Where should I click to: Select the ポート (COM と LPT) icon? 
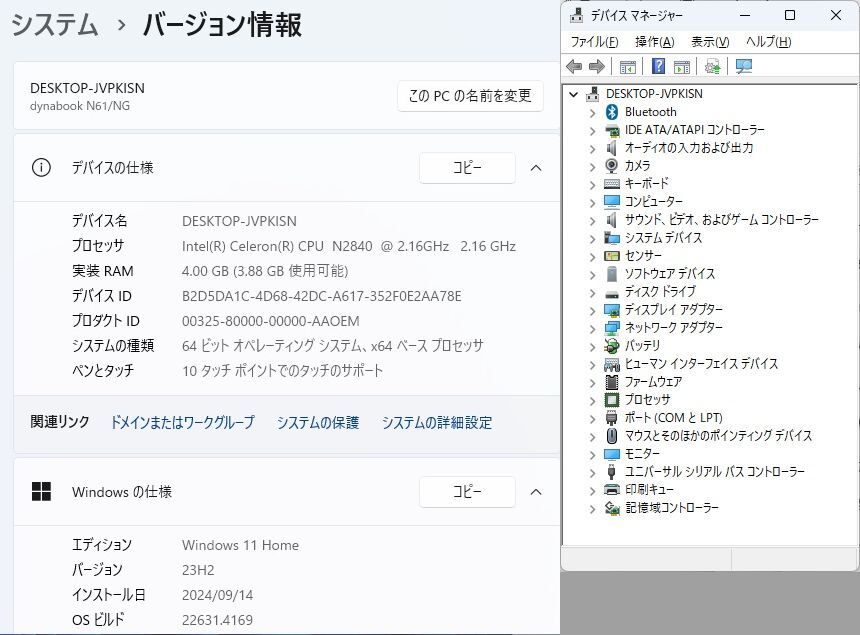(x=612, y=418)
